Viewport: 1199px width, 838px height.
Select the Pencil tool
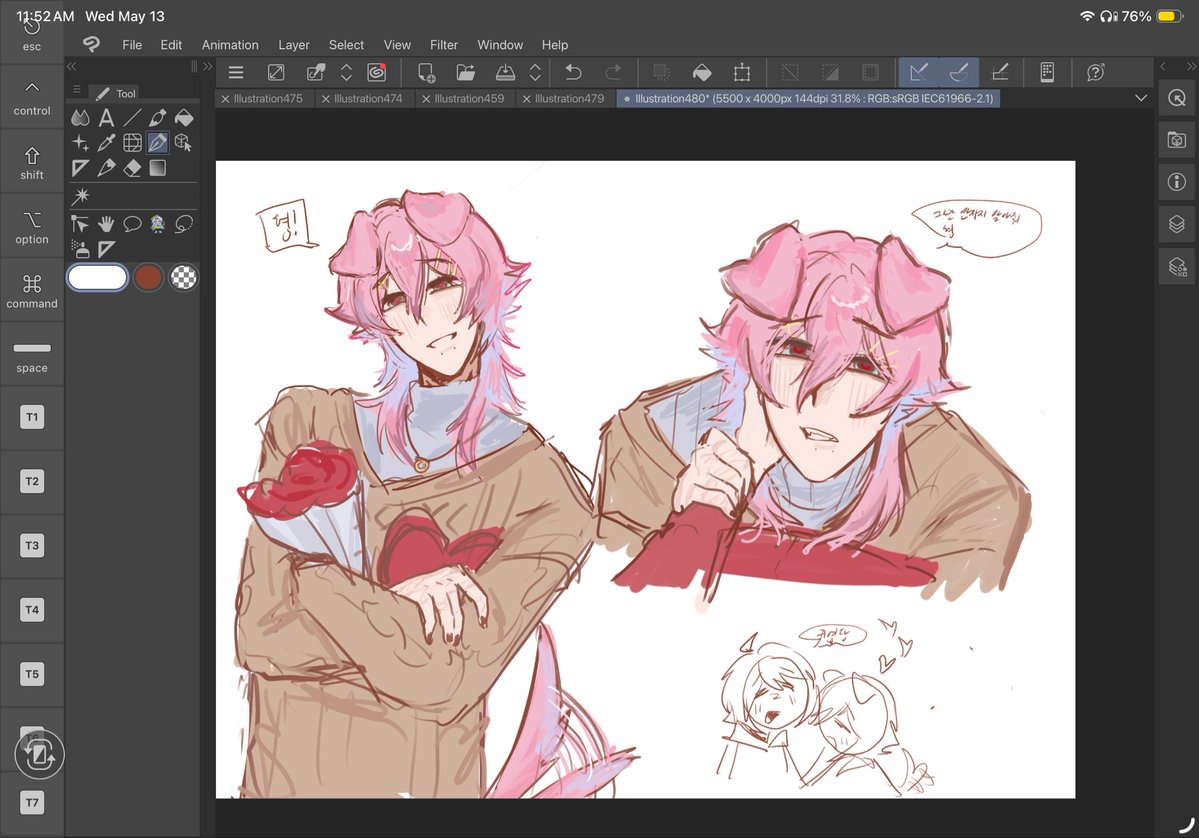(106, 168)
